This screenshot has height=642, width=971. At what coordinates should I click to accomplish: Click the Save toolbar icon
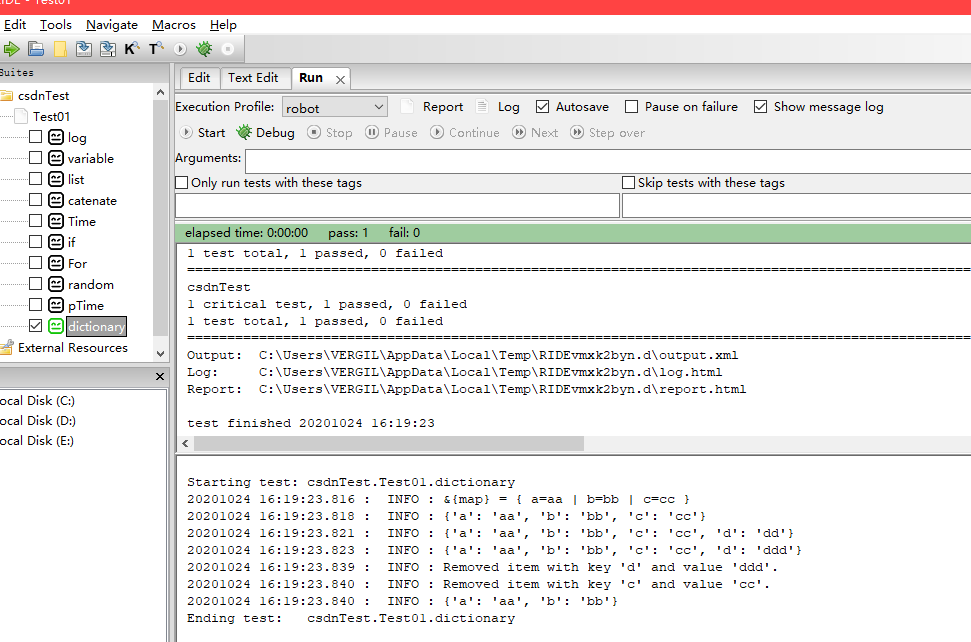(84, 49)
